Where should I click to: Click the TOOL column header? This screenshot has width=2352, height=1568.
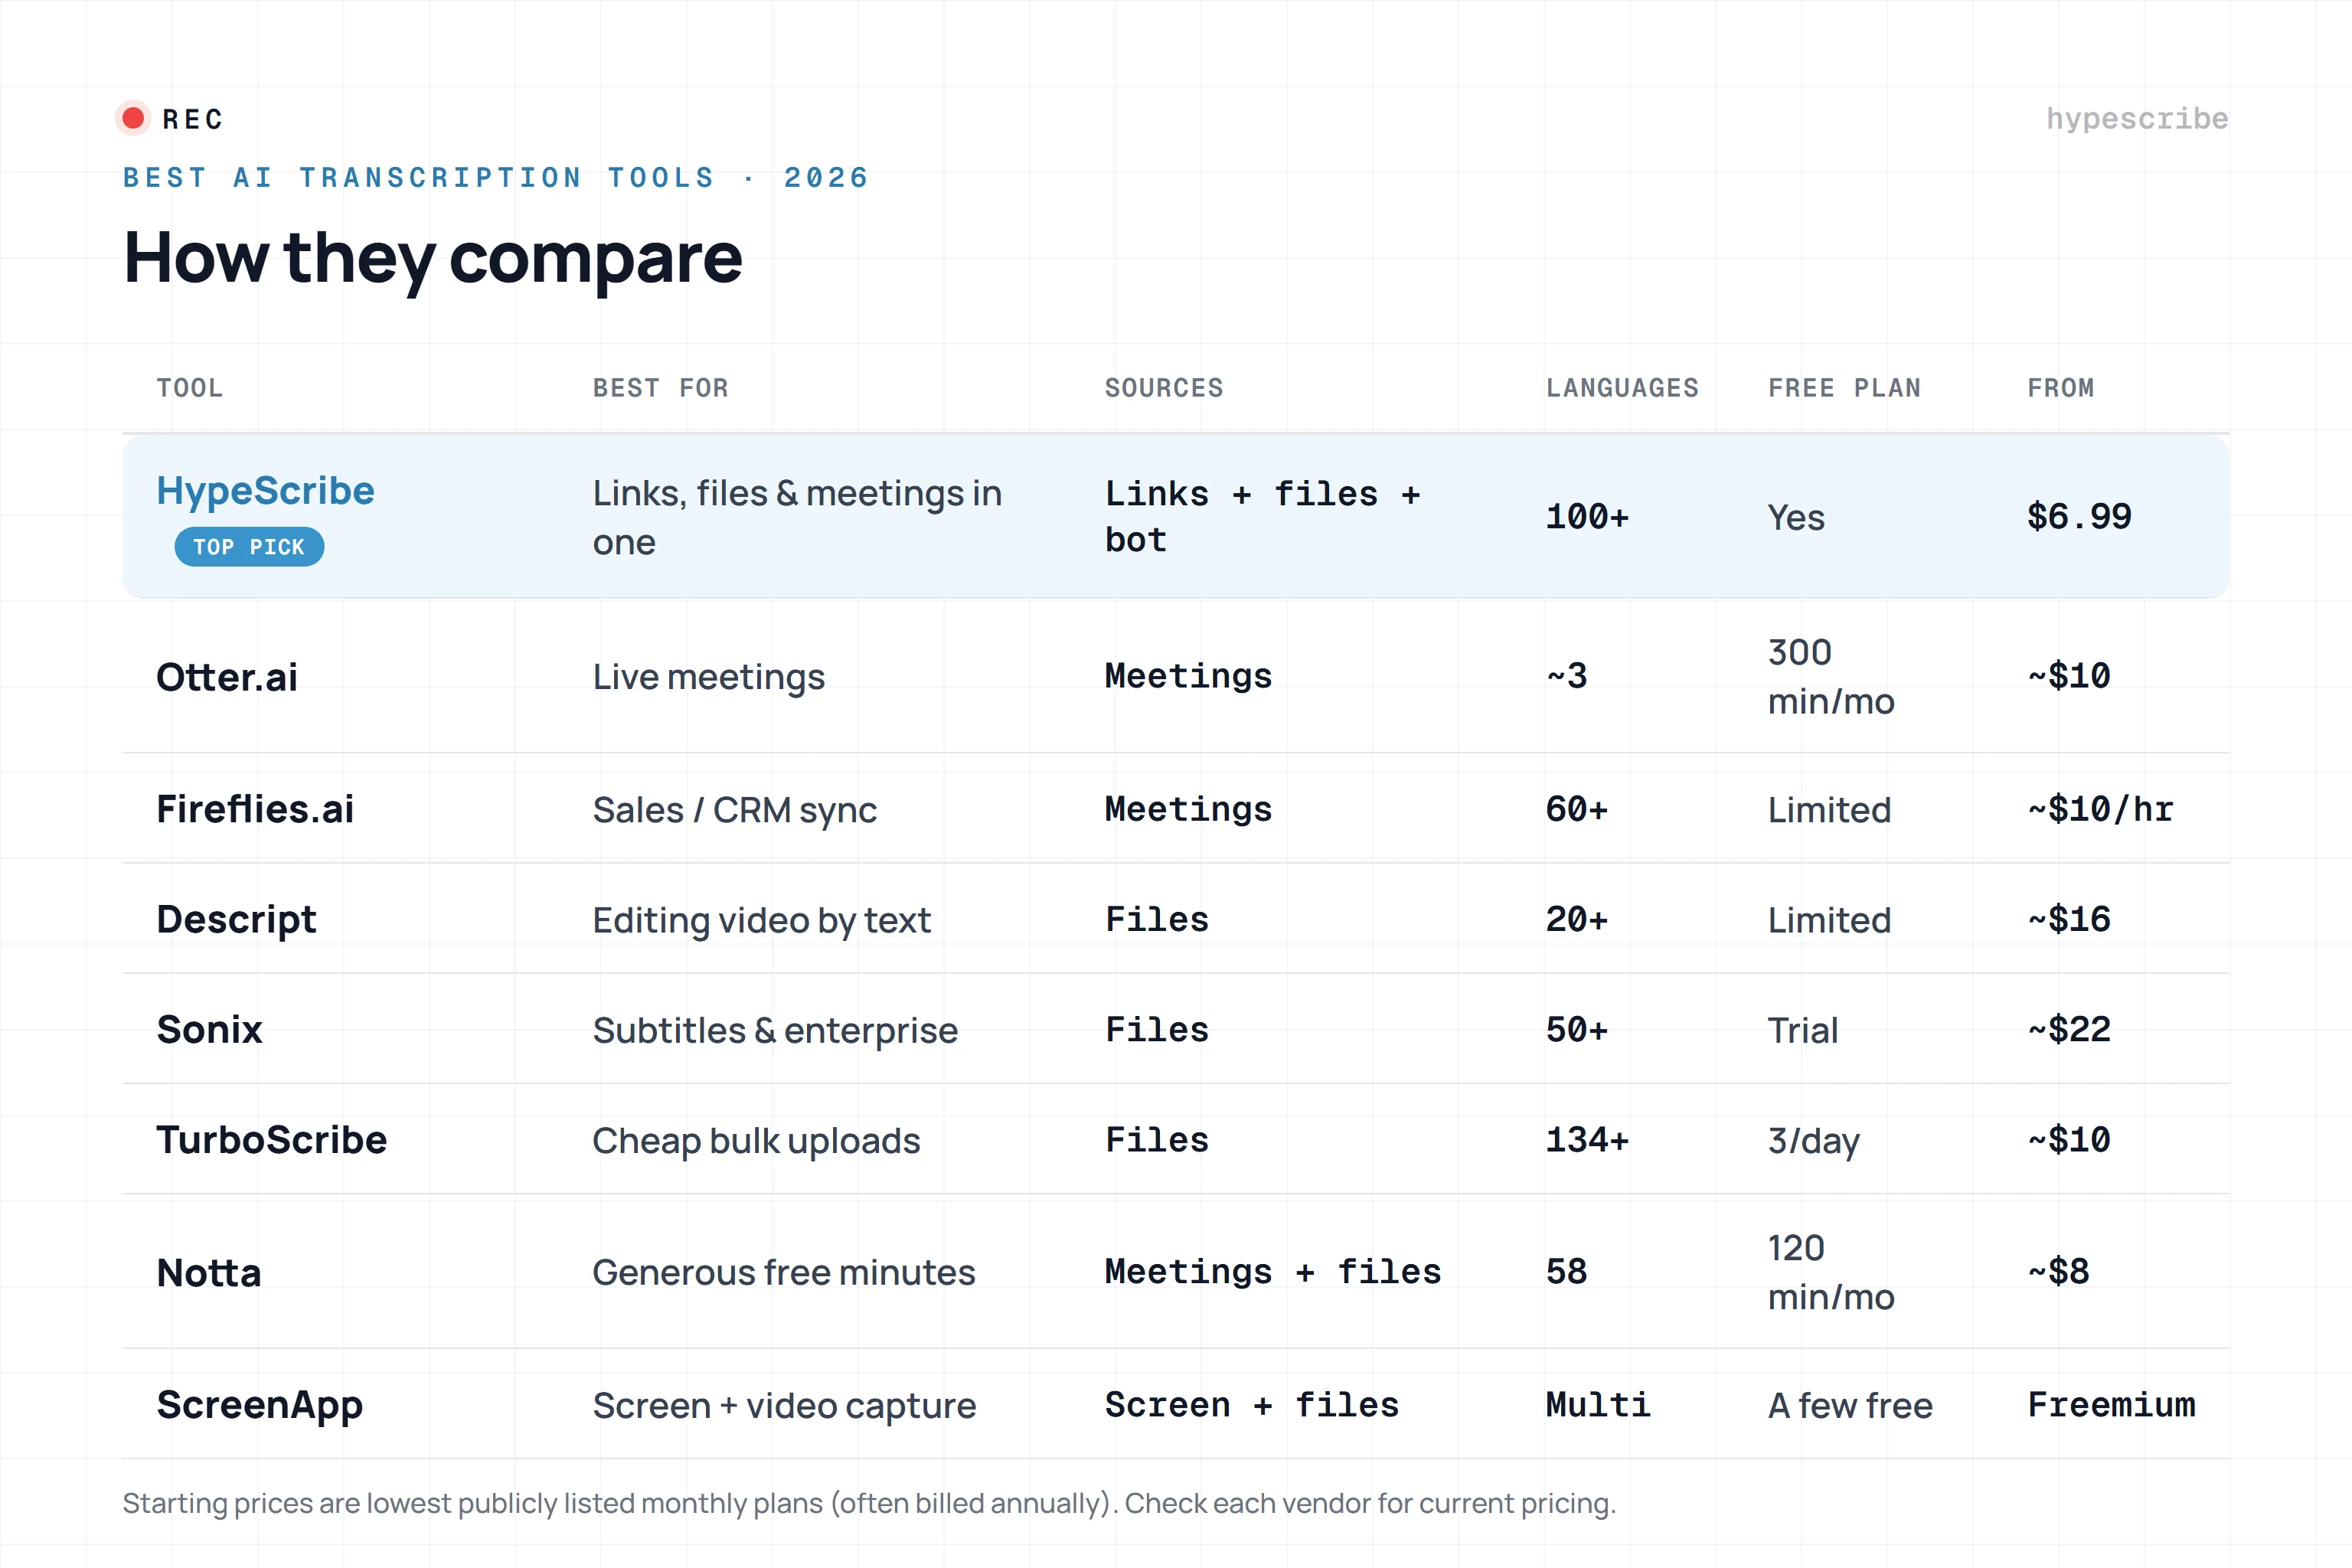[x=190, y=388]
